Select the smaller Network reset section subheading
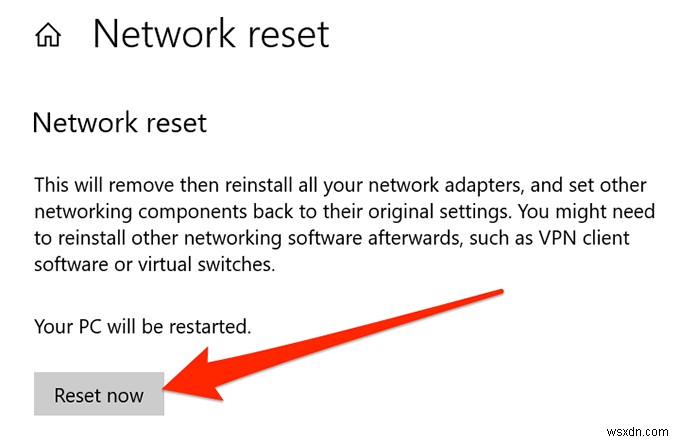This screenshot has height=442, width=680. (119, 124)
